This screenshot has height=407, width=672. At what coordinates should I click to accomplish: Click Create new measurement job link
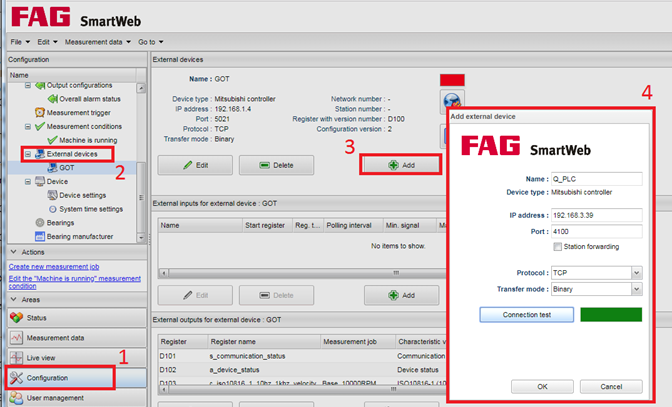tap(54, 266)
